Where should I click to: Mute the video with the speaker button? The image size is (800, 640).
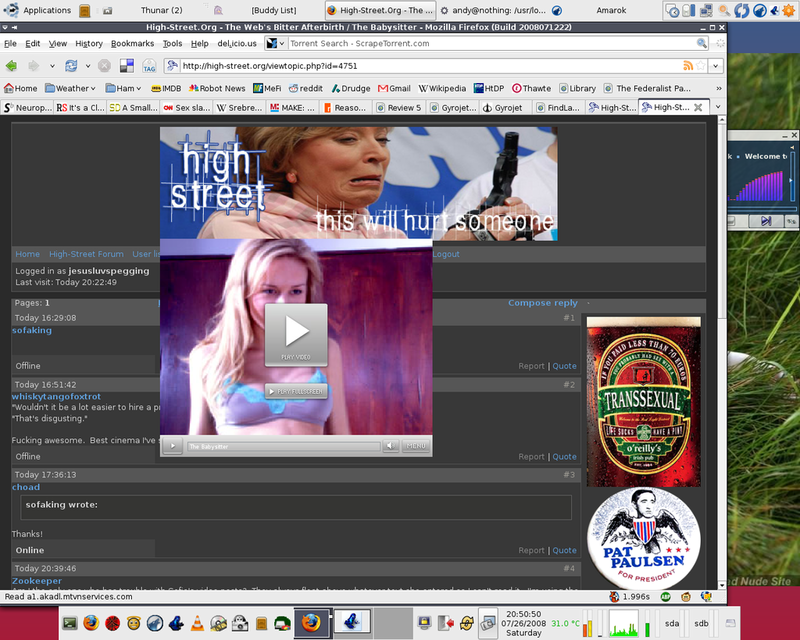390,446
